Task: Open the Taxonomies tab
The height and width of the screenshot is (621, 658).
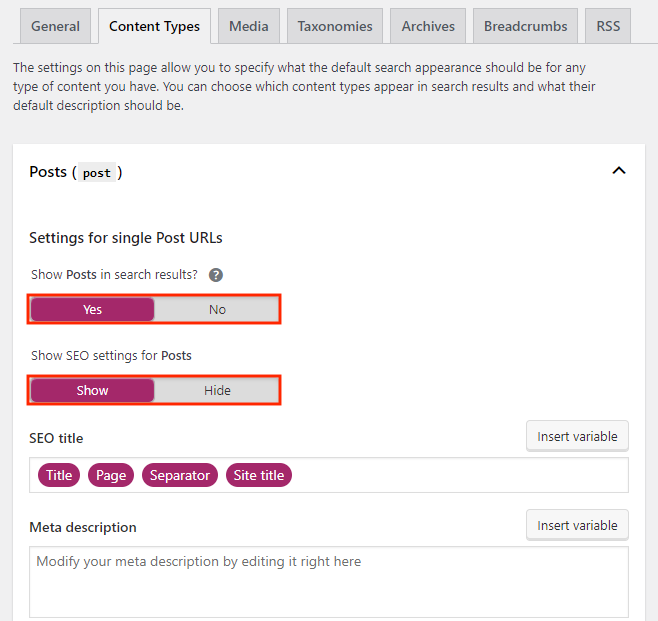Action: point(334,26)
